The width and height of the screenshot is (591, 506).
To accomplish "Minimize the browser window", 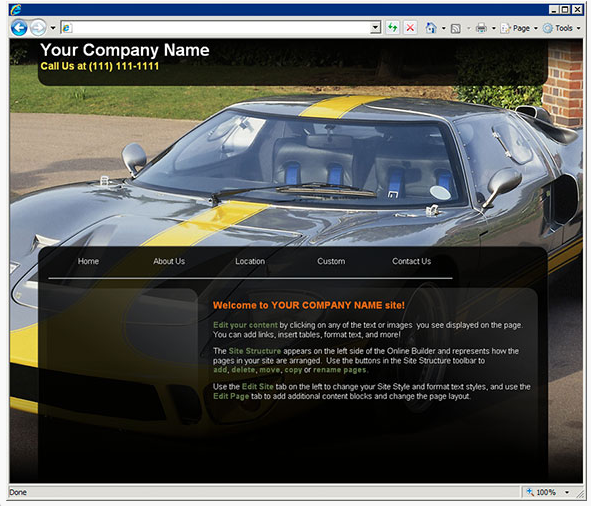I will tap(553, 9).
